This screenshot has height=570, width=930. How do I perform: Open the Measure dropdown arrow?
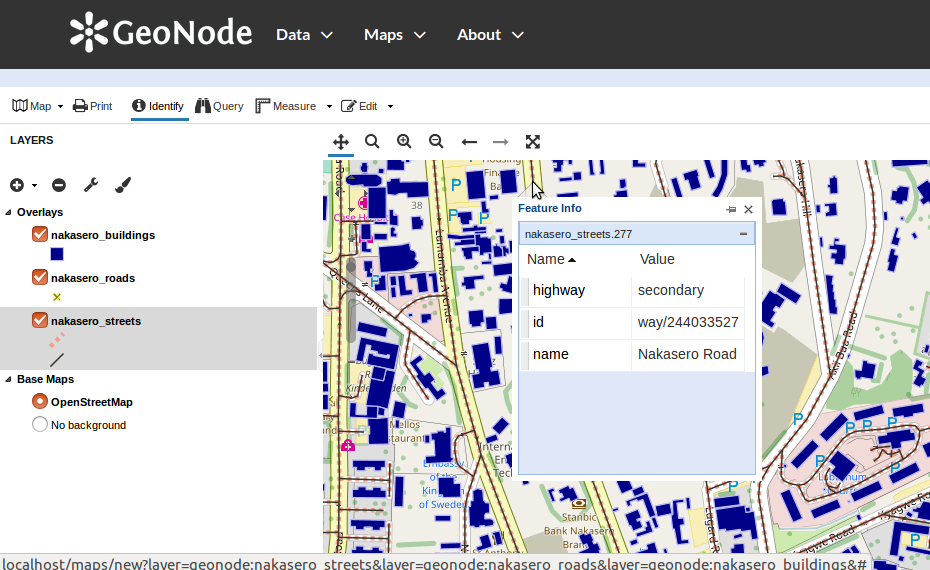click(x=329, y=107)
